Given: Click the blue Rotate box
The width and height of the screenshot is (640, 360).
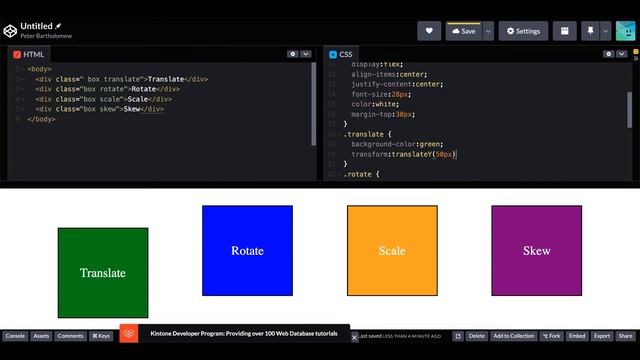Looking at the screenshot, I should pos(247,251).
